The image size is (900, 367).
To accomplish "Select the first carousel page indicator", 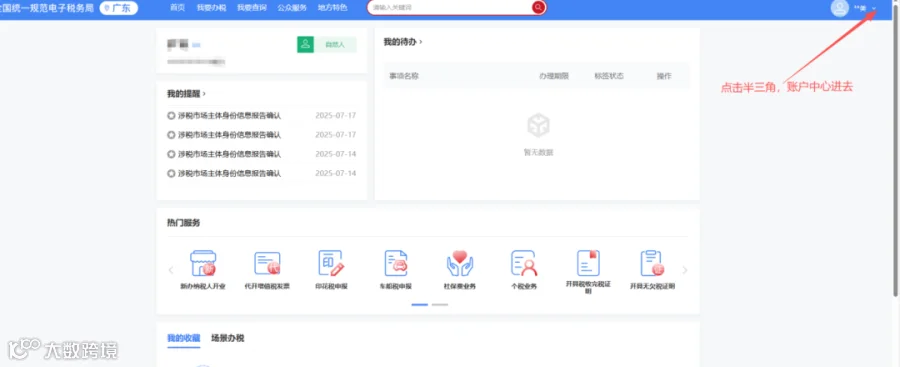I will [x=420, y=304].
